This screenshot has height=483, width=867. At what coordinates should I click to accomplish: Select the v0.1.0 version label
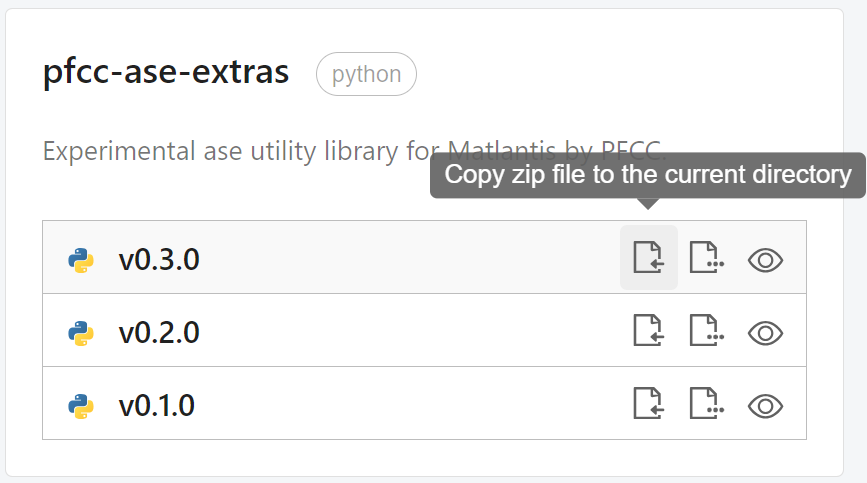tap(157, 405)
